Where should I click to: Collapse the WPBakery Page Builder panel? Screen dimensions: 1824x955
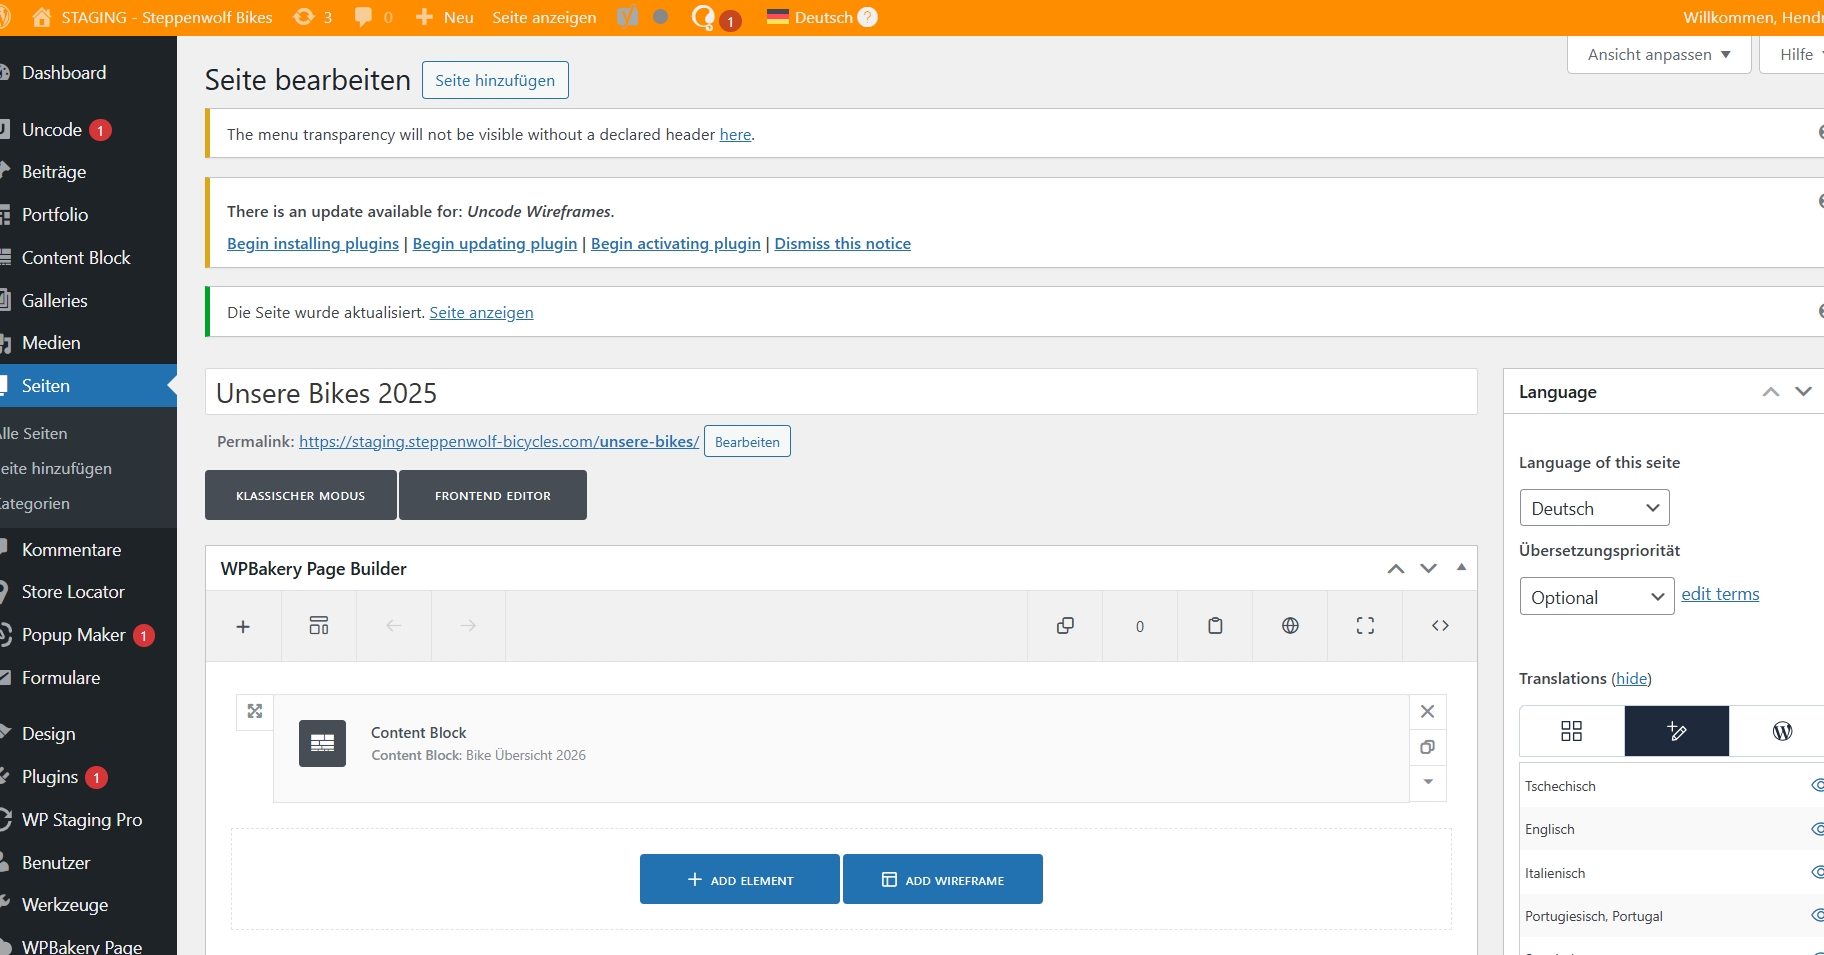(x=1461, y=568)
